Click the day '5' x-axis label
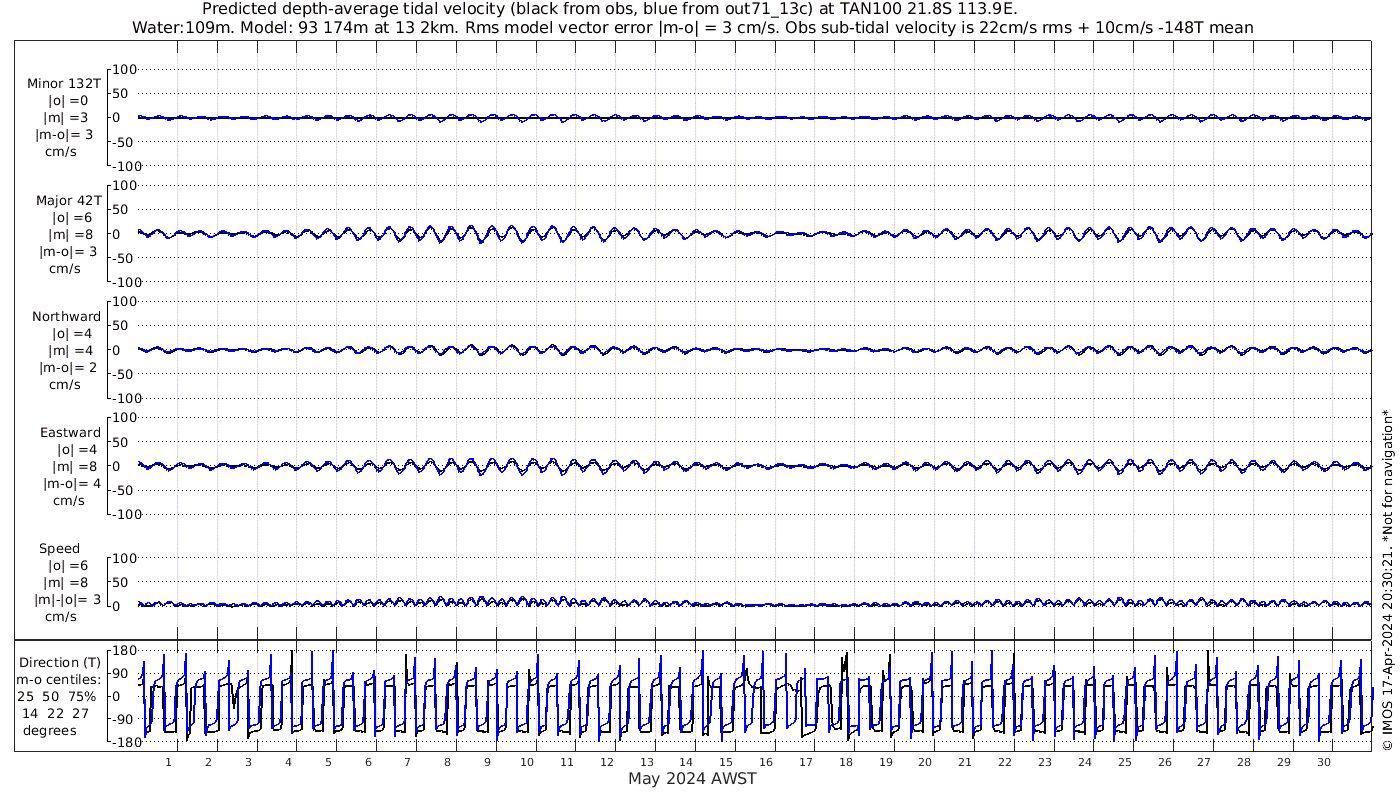 (328, 762)
